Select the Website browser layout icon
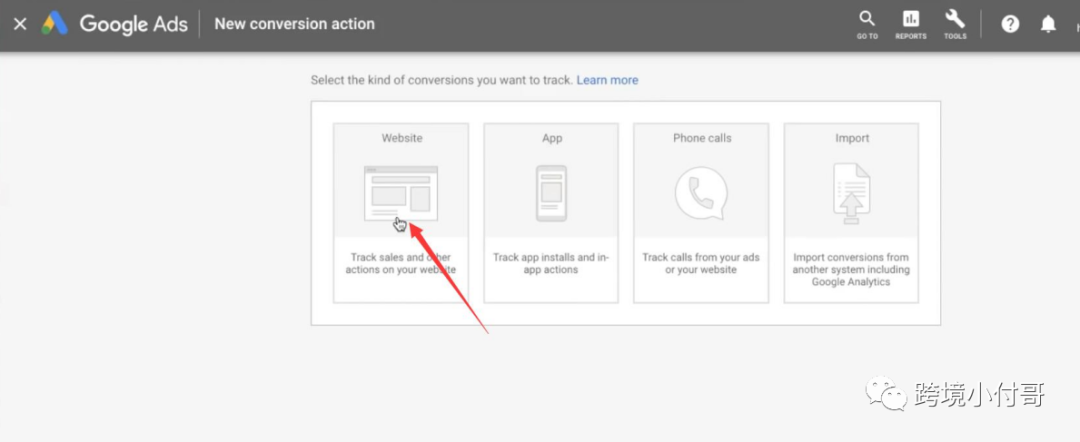The image size is (1080, 442). coord(401,193)
